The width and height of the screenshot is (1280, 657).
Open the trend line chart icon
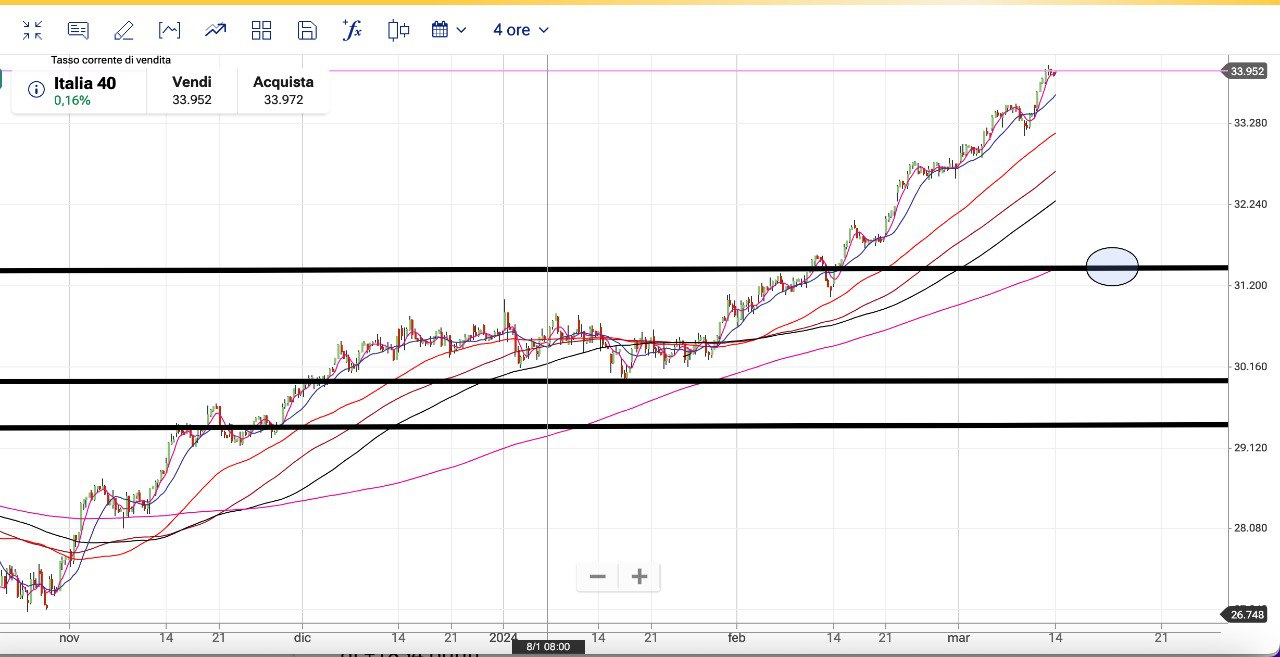point(215,30)
